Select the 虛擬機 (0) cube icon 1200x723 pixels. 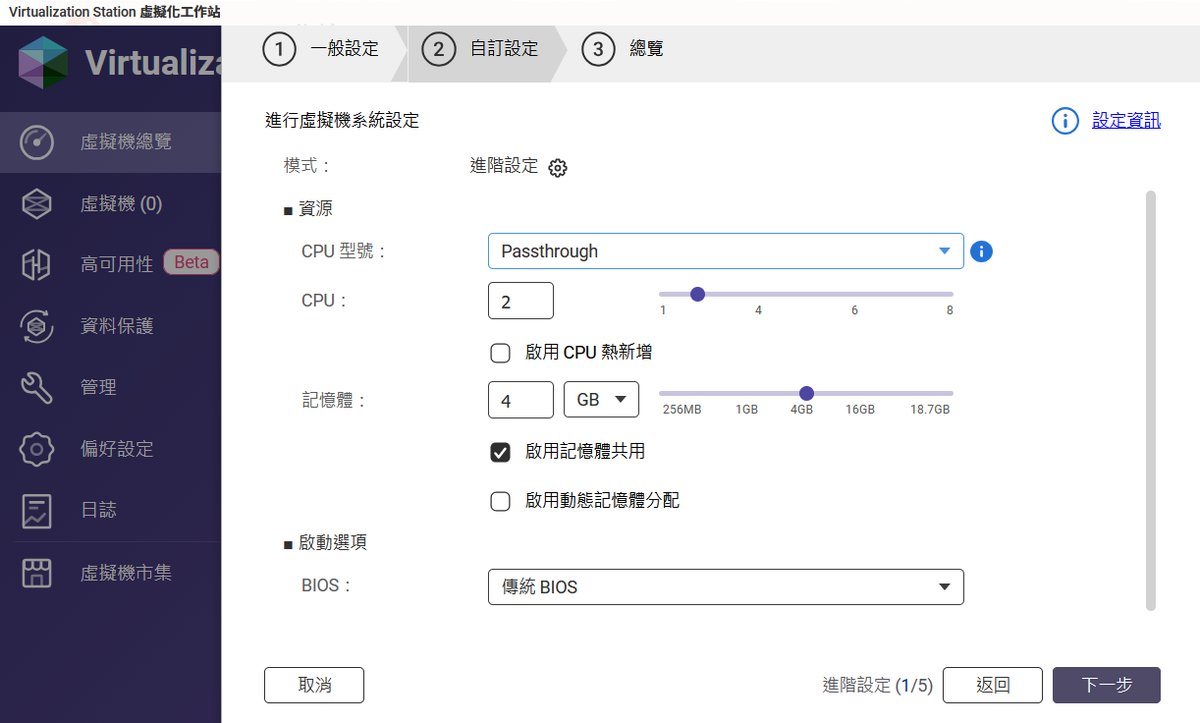tap(37, 204)
